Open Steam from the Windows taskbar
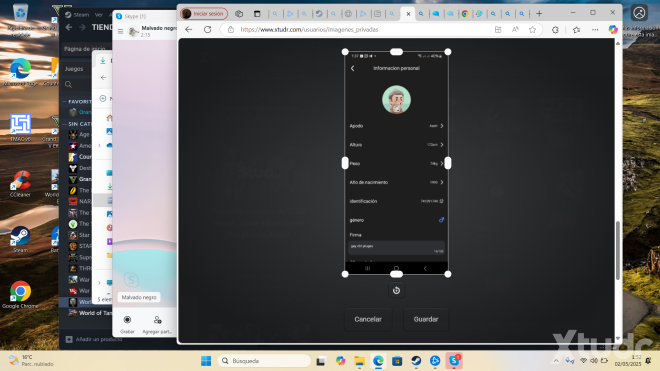The width and height of the screenshot is (660, 371). [416, 361]
